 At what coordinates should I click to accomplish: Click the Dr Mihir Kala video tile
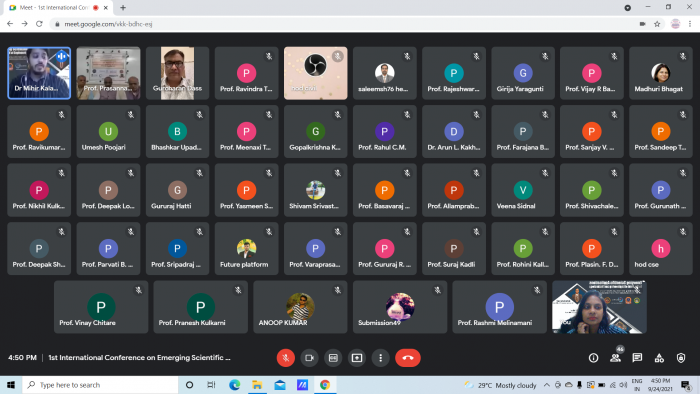point(39,73)
